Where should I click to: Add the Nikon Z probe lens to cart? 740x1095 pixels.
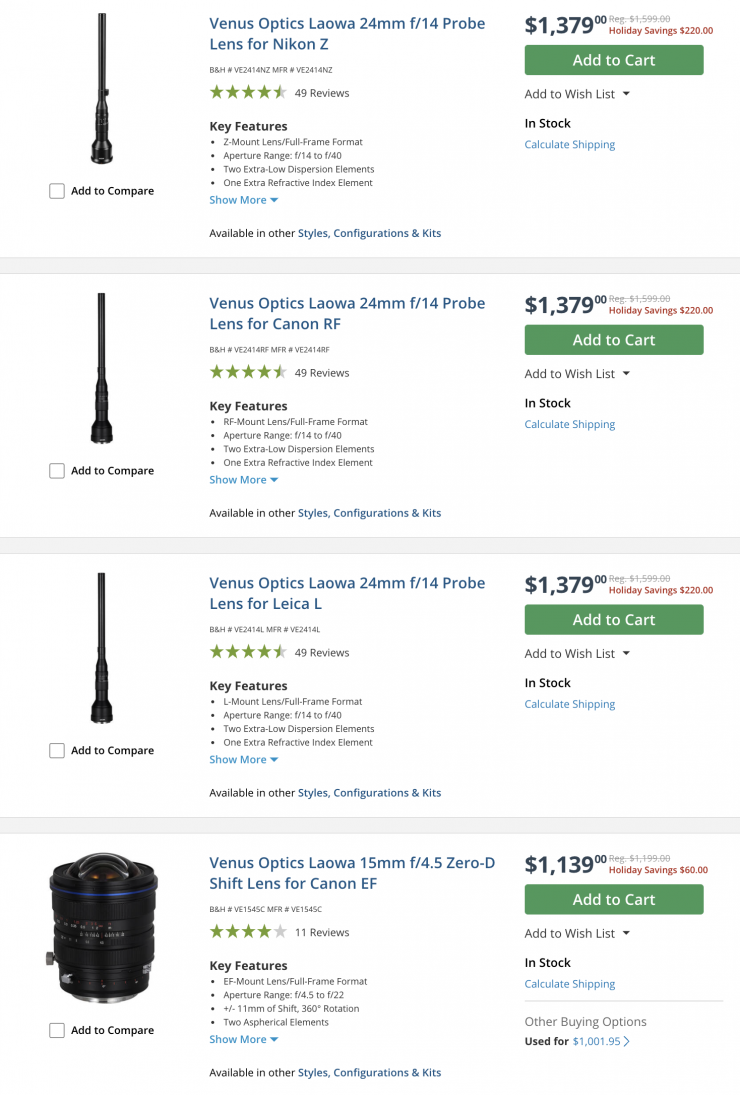coord(613,60)
